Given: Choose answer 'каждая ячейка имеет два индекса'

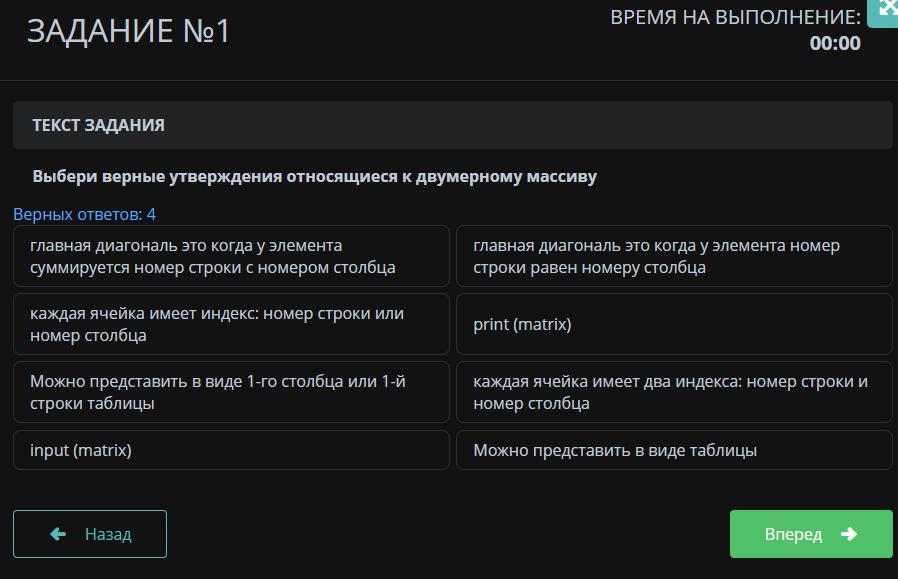Looking at the screenshot, I should point(674,392).
